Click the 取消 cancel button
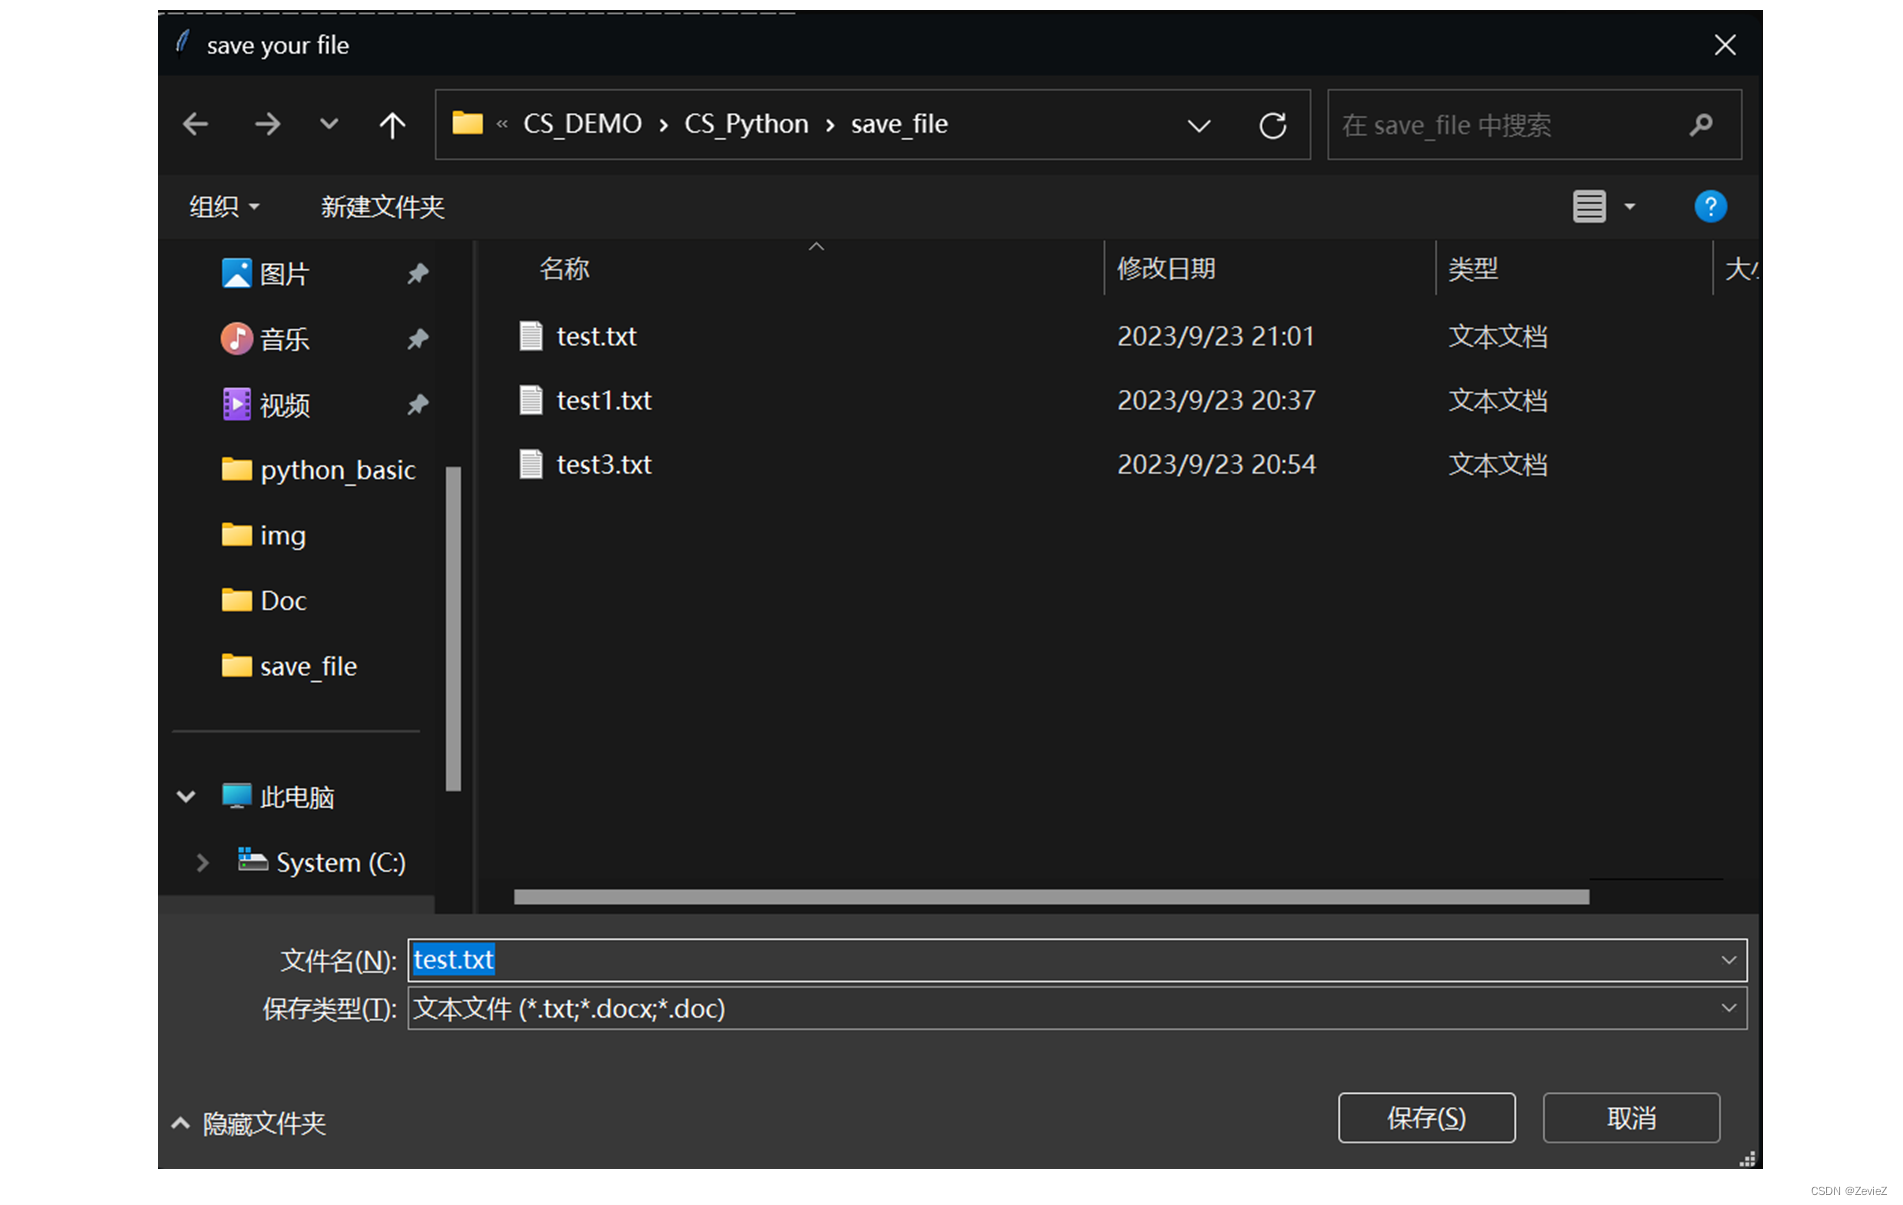Viewport: 1903px width, 1205px height. 1631,1118
